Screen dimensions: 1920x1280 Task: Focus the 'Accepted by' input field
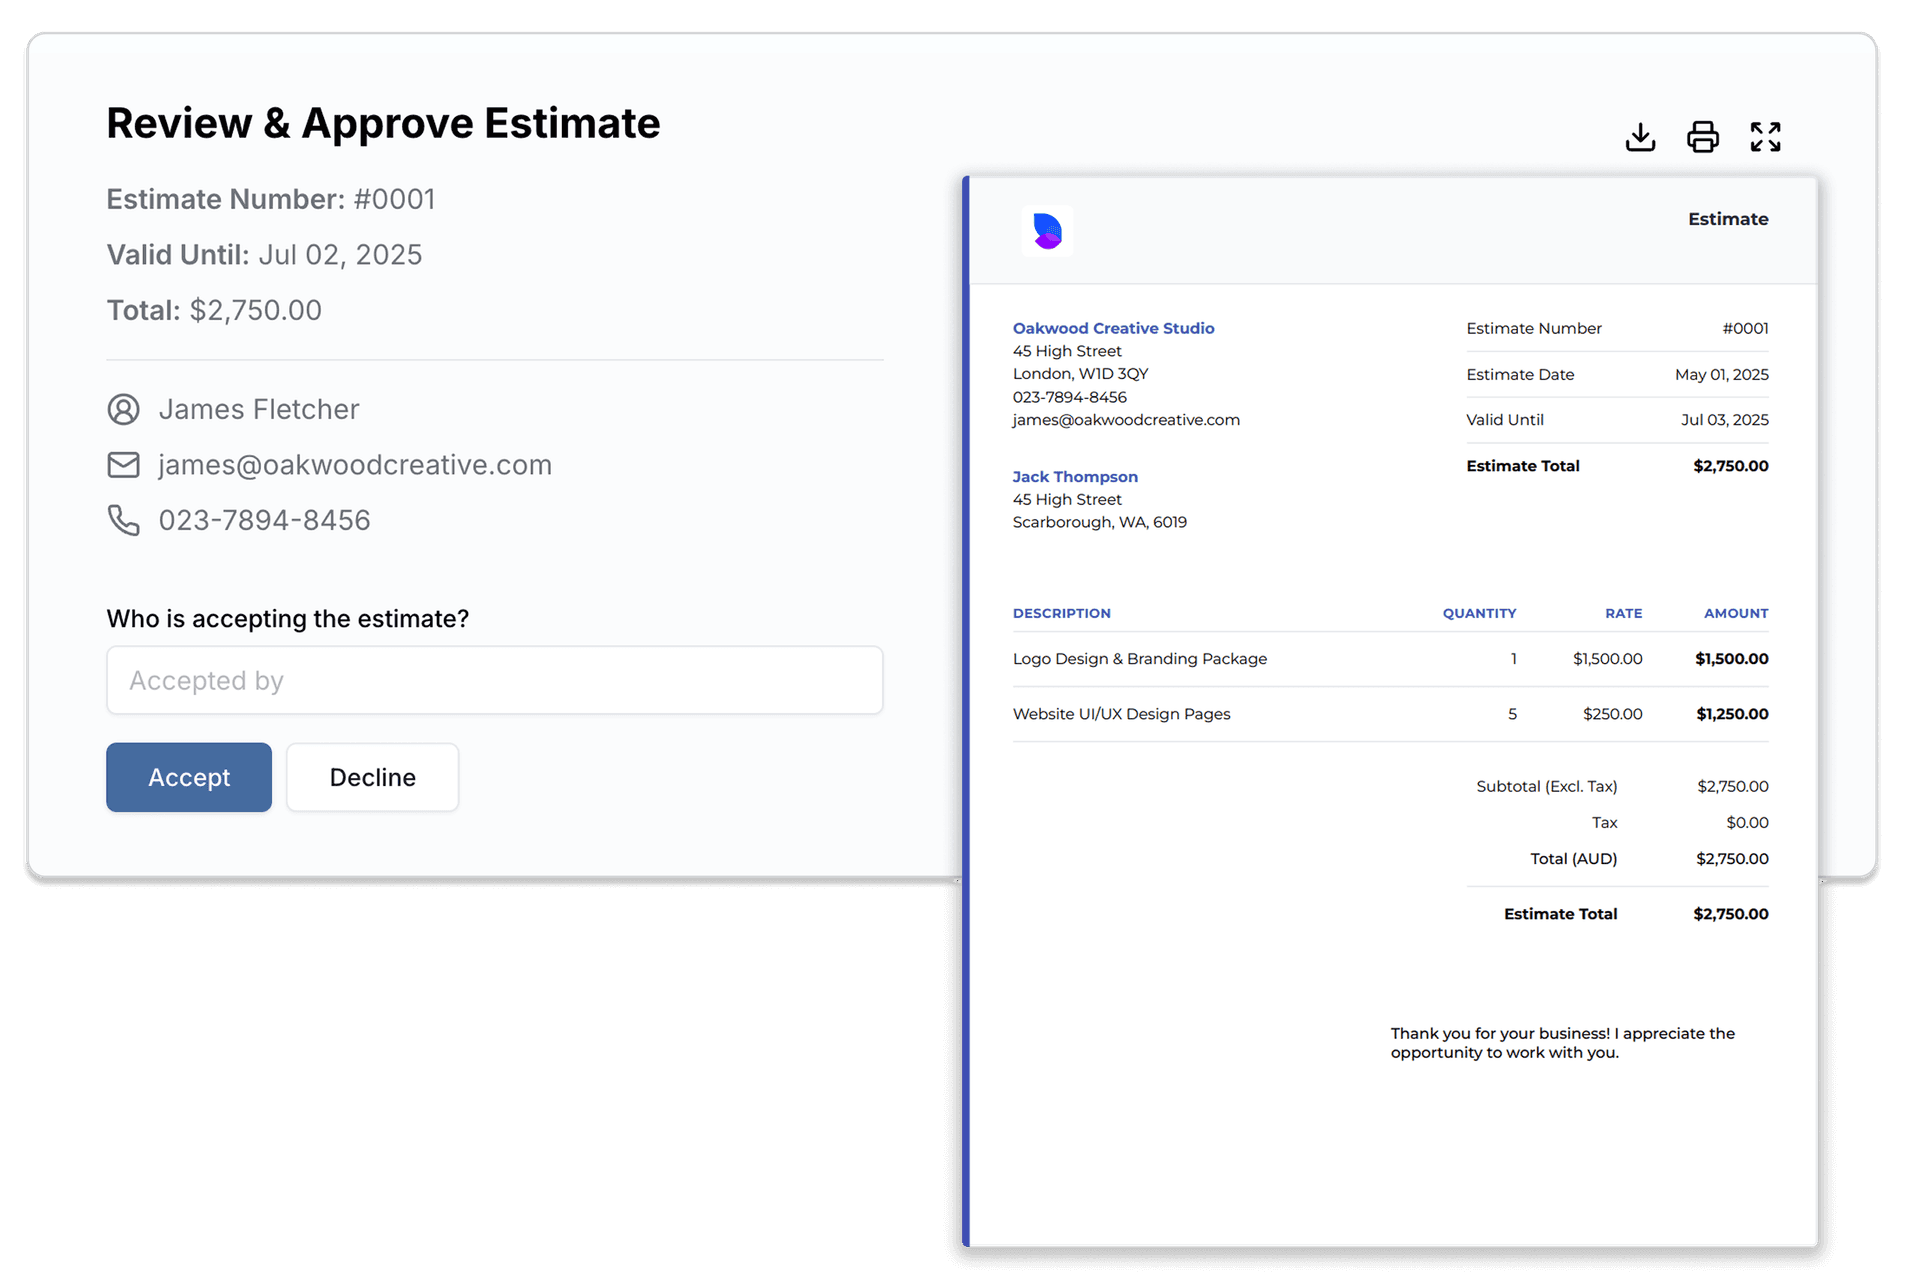click(495, 680)
